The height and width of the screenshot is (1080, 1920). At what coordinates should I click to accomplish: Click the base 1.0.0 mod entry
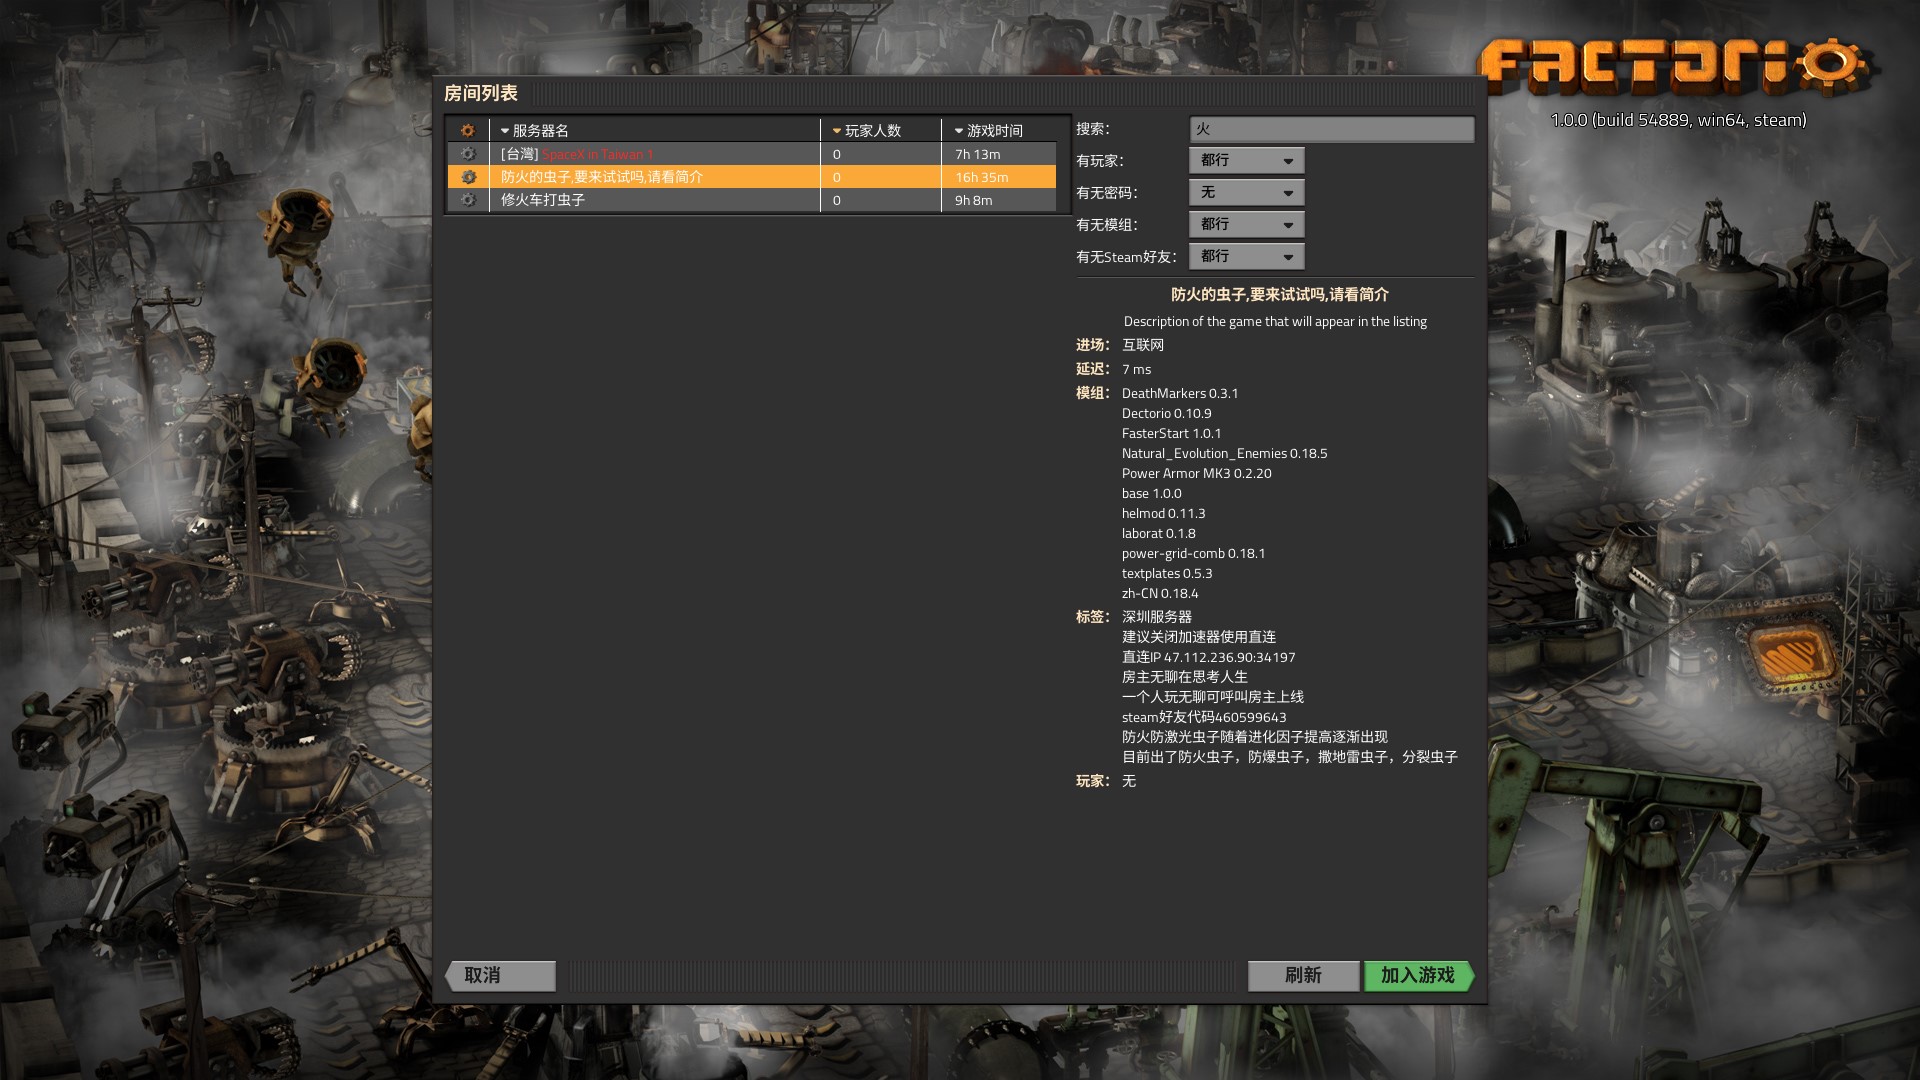[1151, 494]
